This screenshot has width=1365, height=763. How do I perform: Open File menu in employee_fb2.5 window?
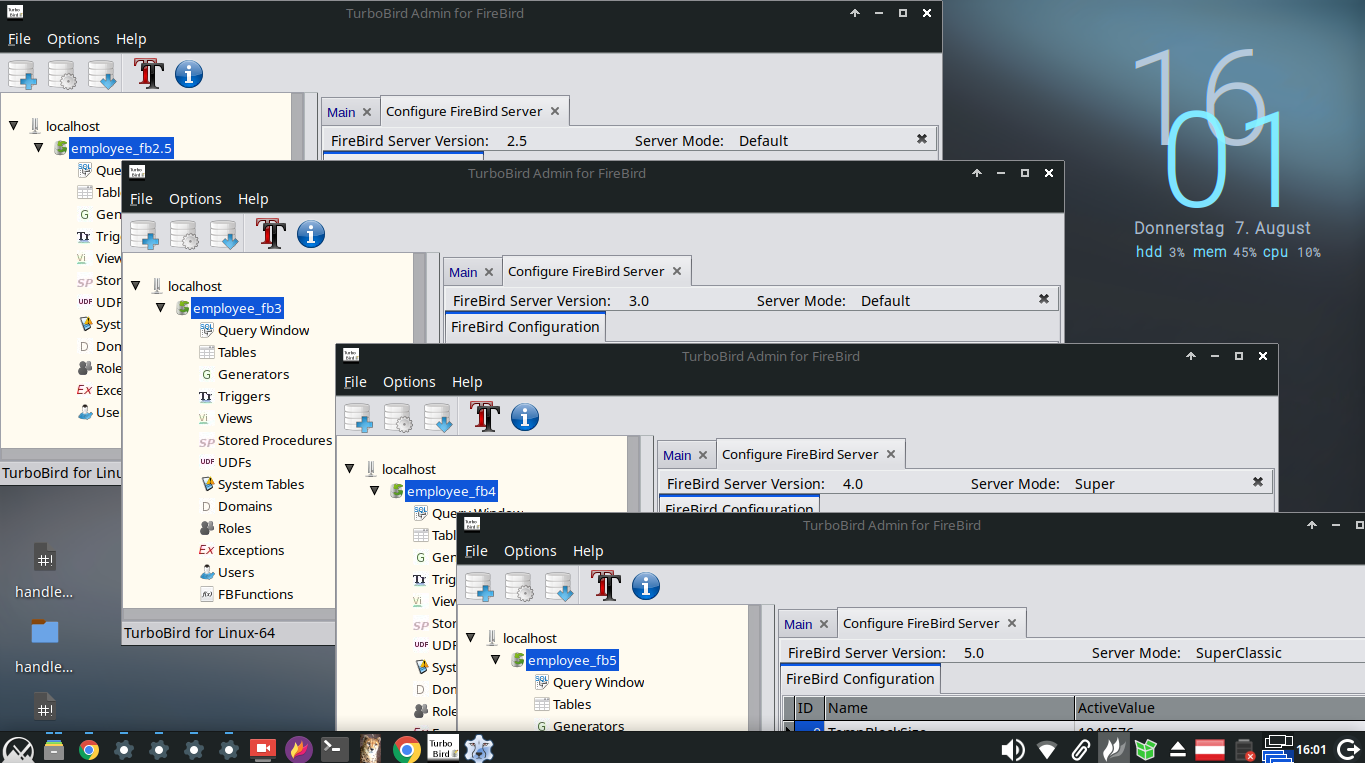click(x=19, y=39)
